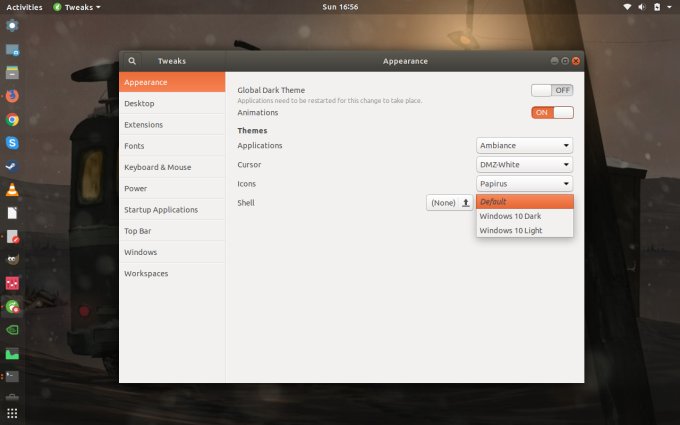
Task: Open the Icons theme dropdown
Action: tap(525, 184)
